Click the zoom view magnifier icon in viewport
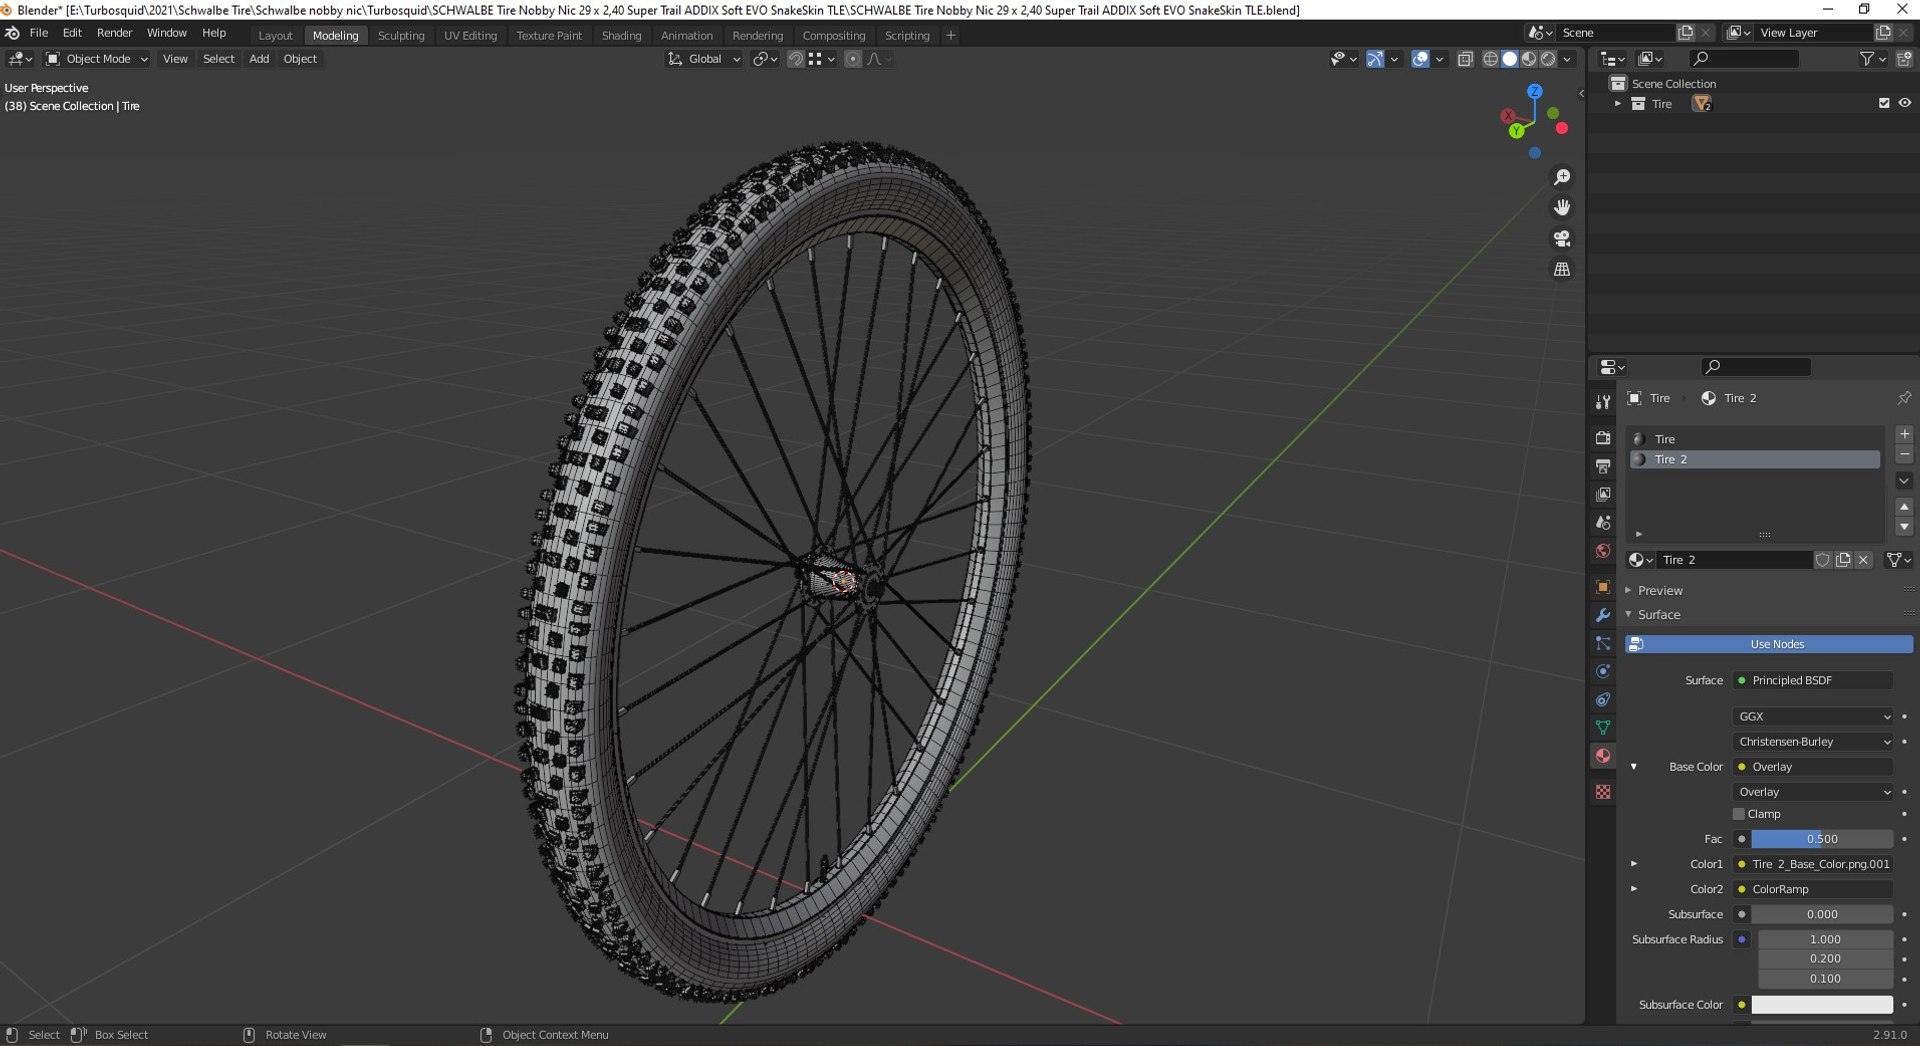This screenshot has height=1046, width=1920. point(1561,177)
